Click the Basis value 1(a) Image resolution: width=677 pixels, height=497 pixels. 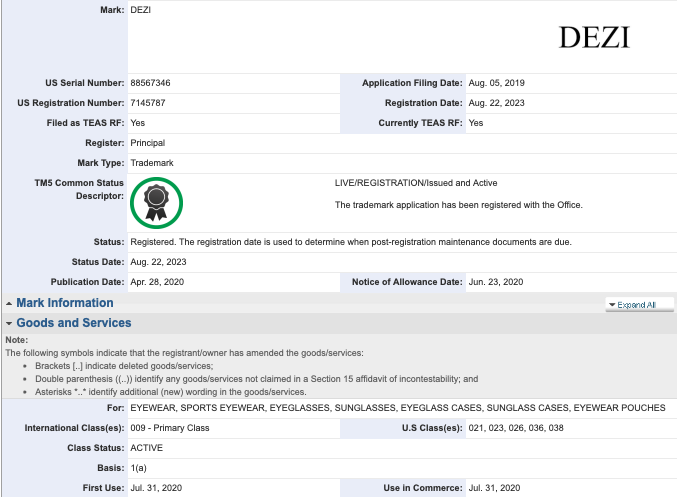pos(138,468)
